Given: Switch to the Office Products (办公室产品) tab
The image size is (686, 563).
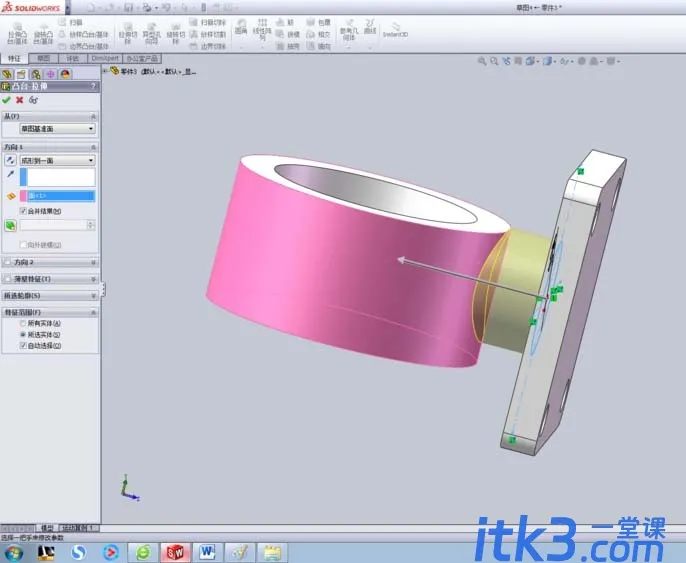Looking at the screenshot, I should [x=142, y=58].
